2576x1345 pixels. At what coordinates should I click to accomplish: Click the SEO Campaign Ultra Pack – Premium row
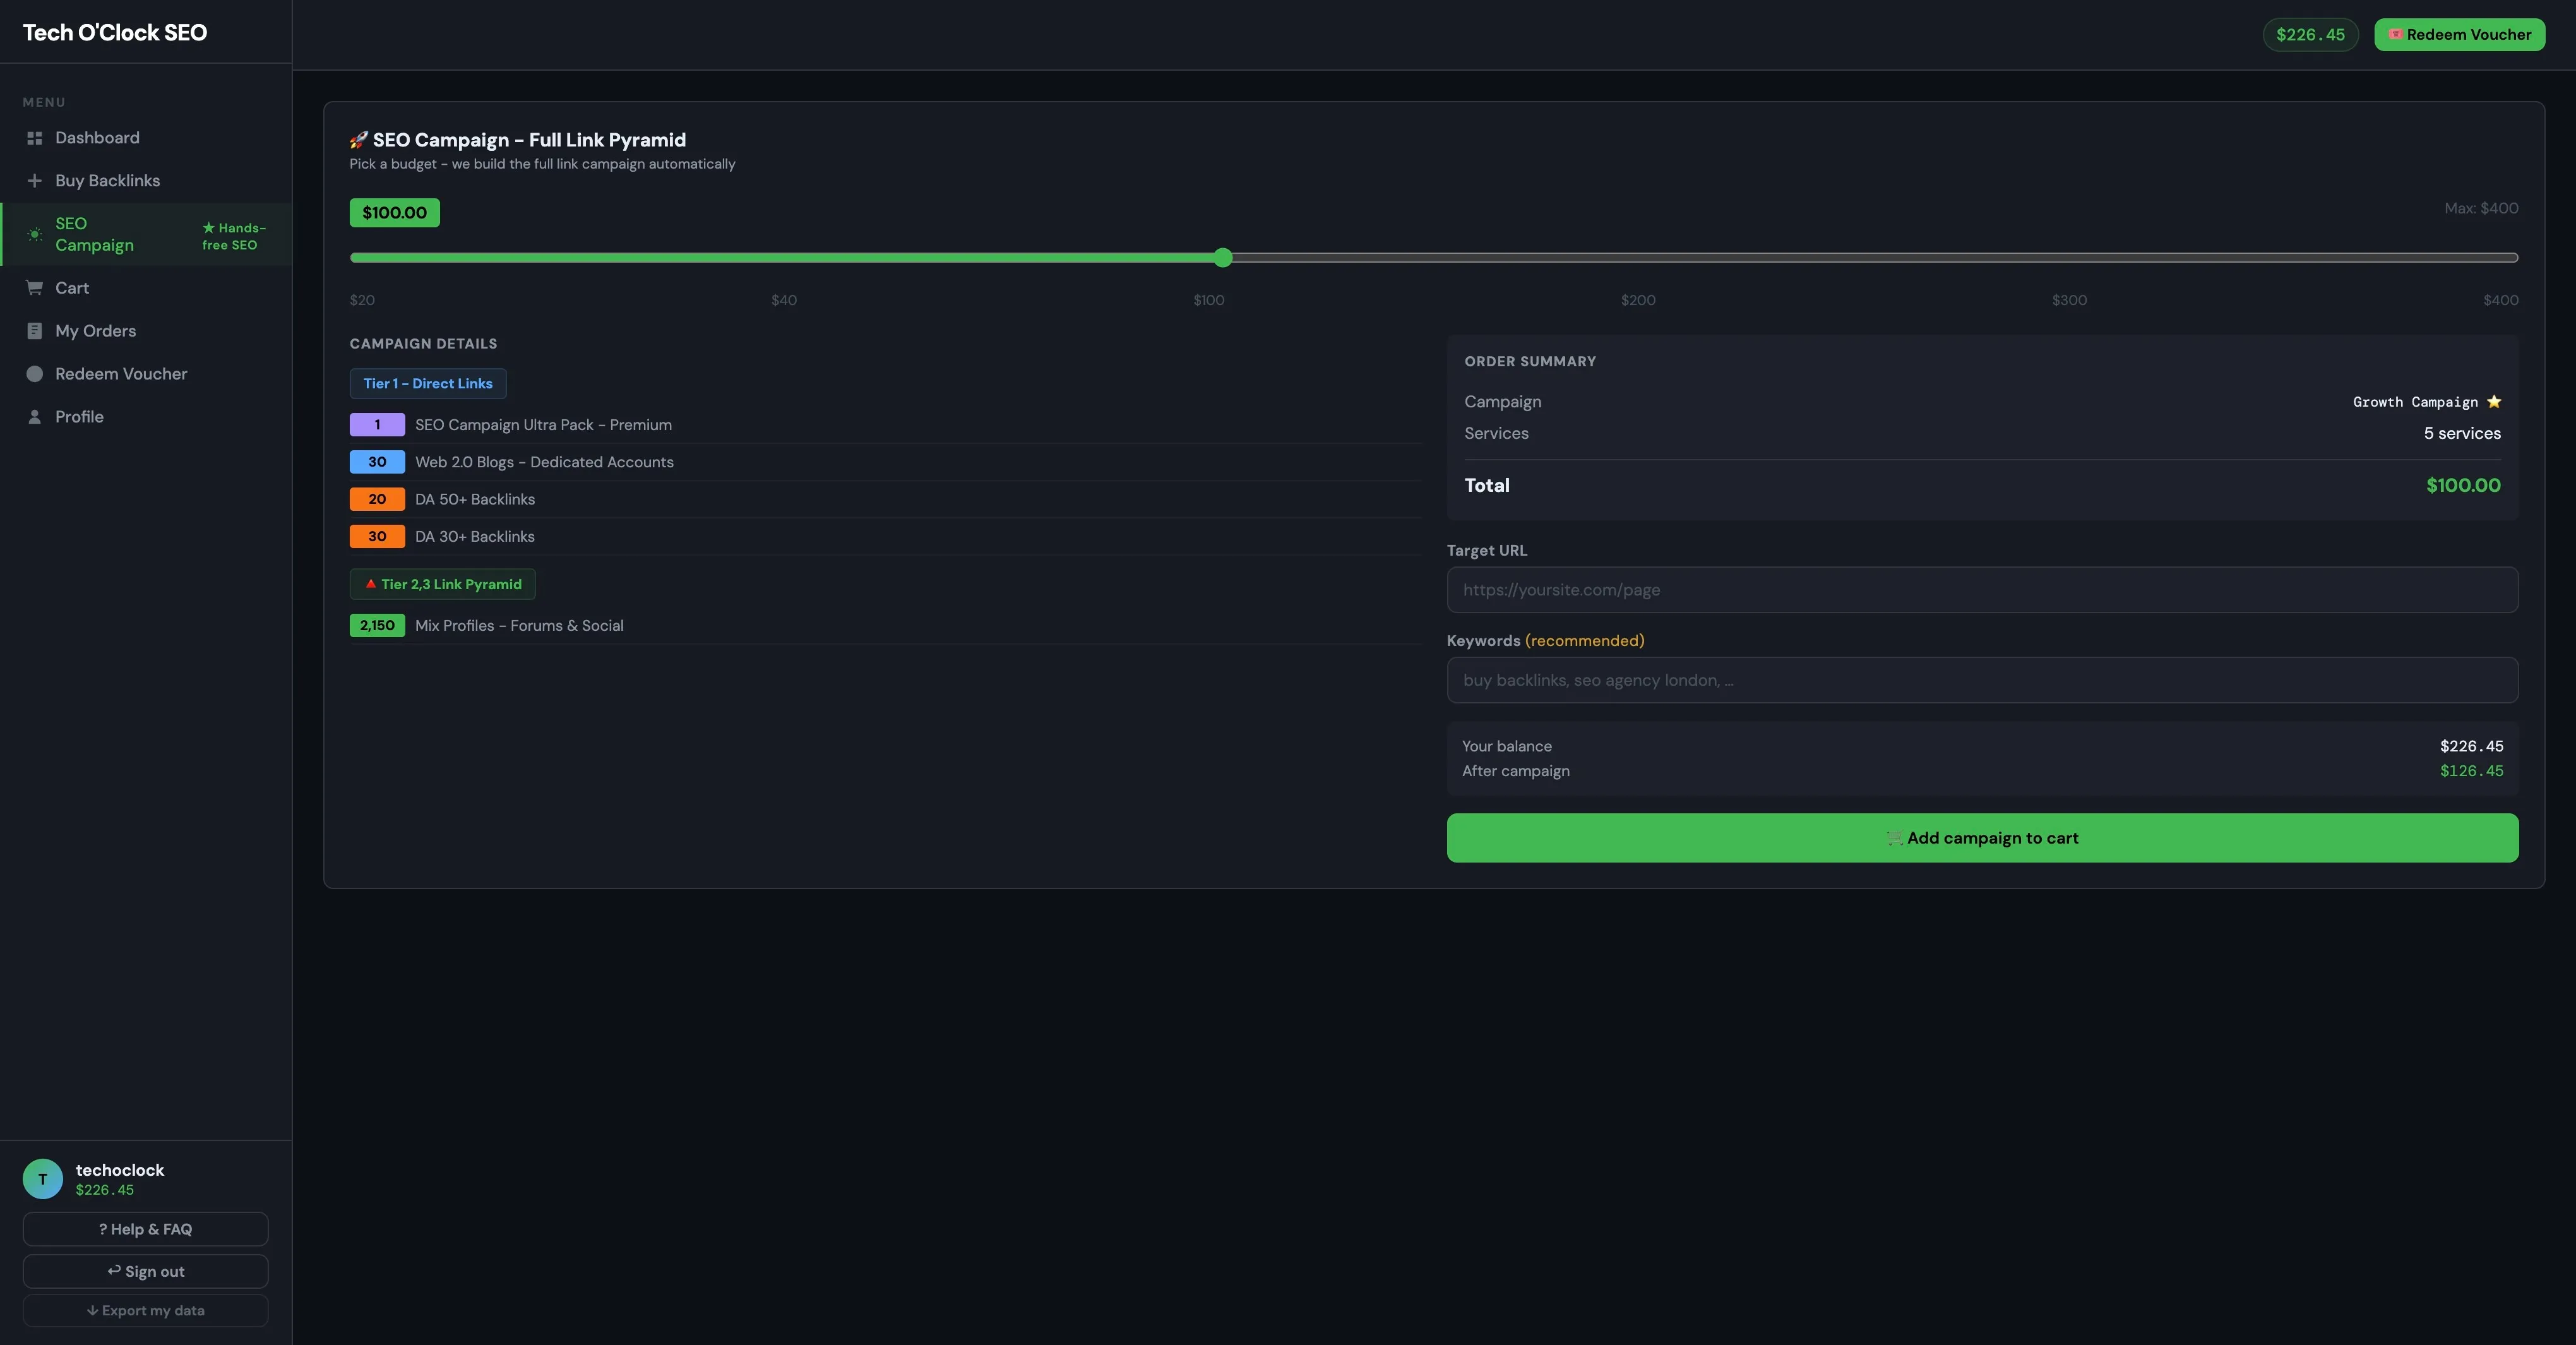[885, 425]
